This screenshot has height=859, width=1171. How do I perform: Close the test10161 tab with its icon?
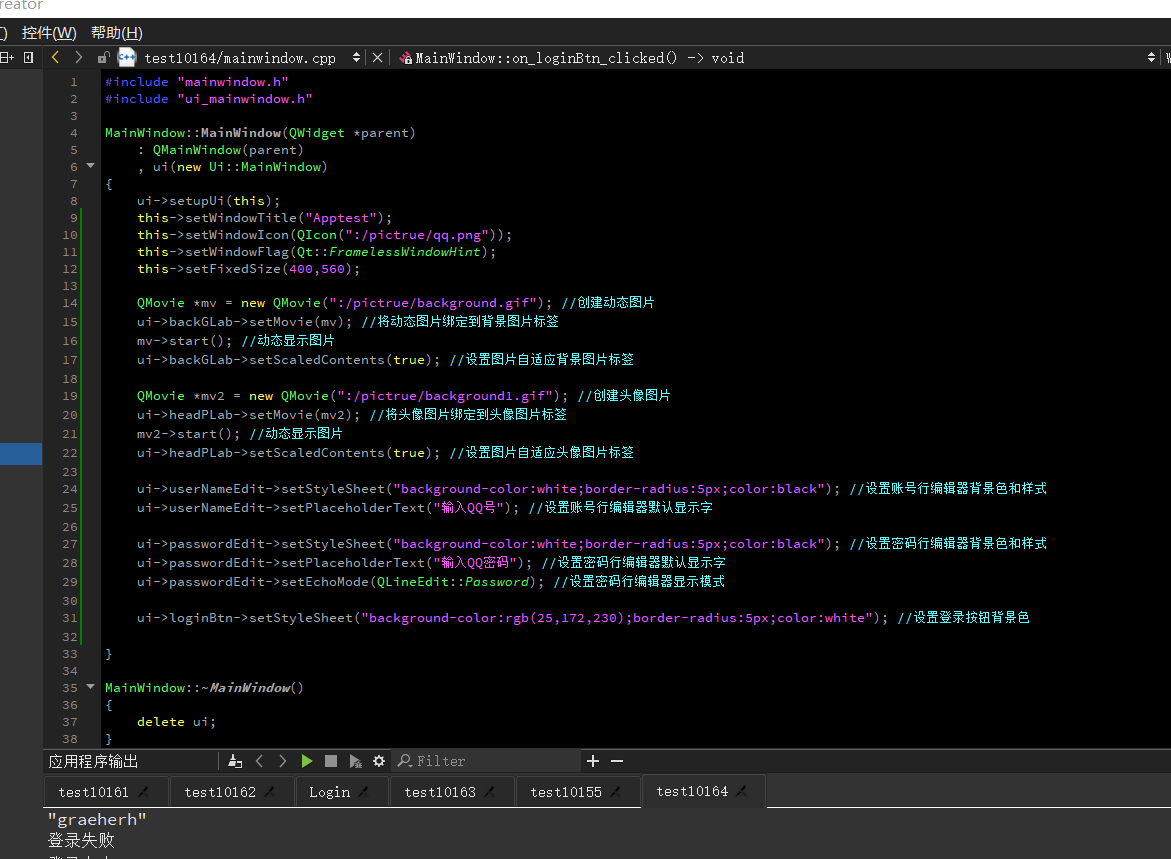143,792
